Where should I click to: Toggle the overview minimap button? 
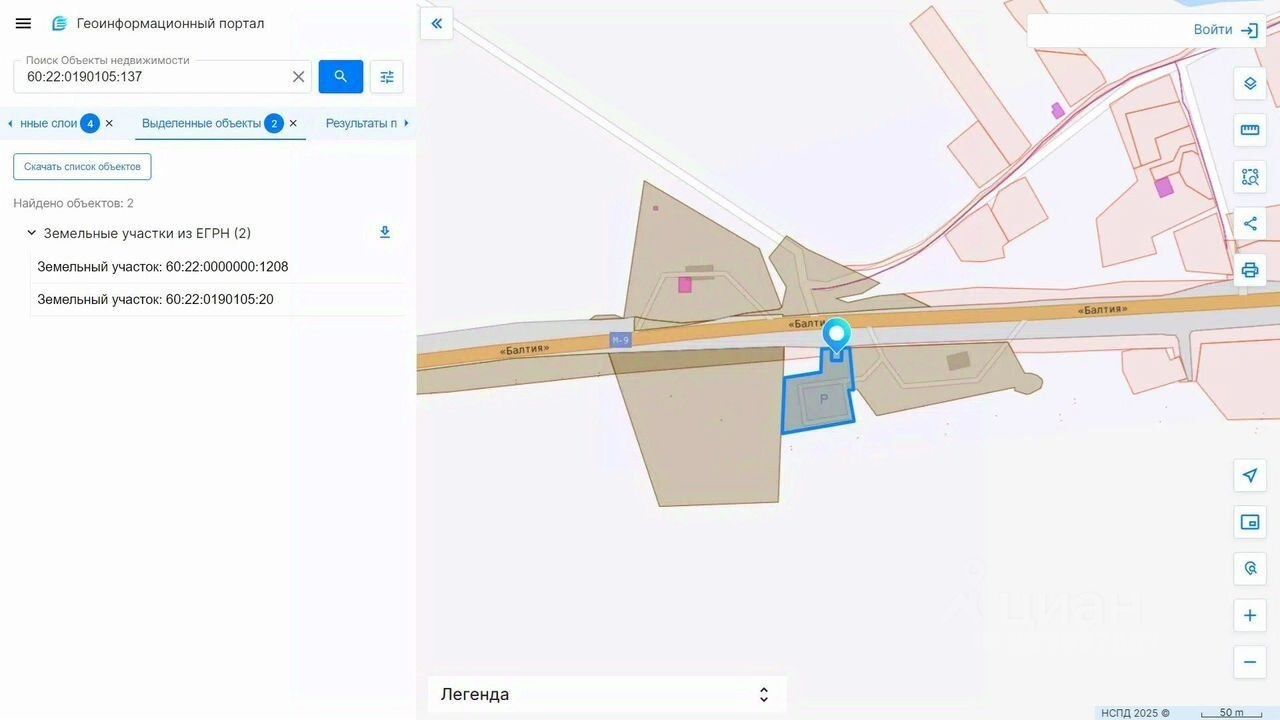1250,522
